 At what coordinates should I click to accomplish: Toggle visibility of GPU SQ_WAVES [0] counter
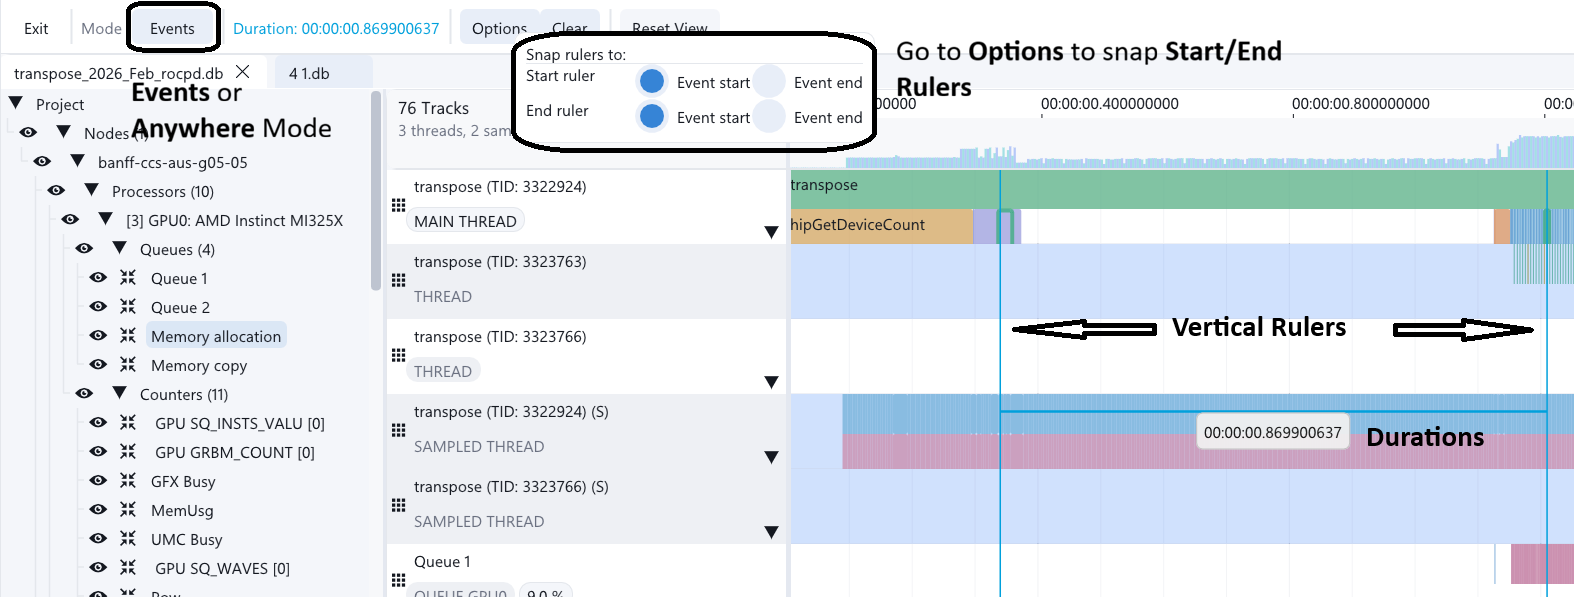(98, 568)
